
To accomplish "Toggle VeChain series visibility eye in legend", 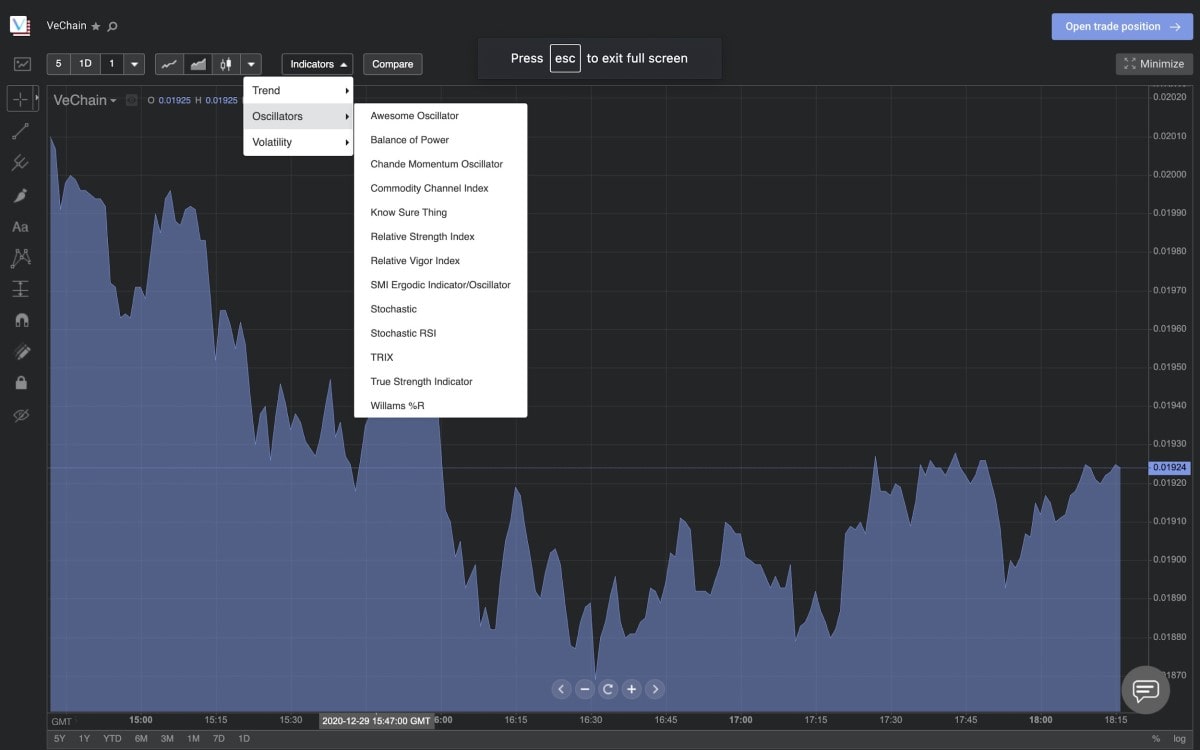I will (x=132, y=100).
